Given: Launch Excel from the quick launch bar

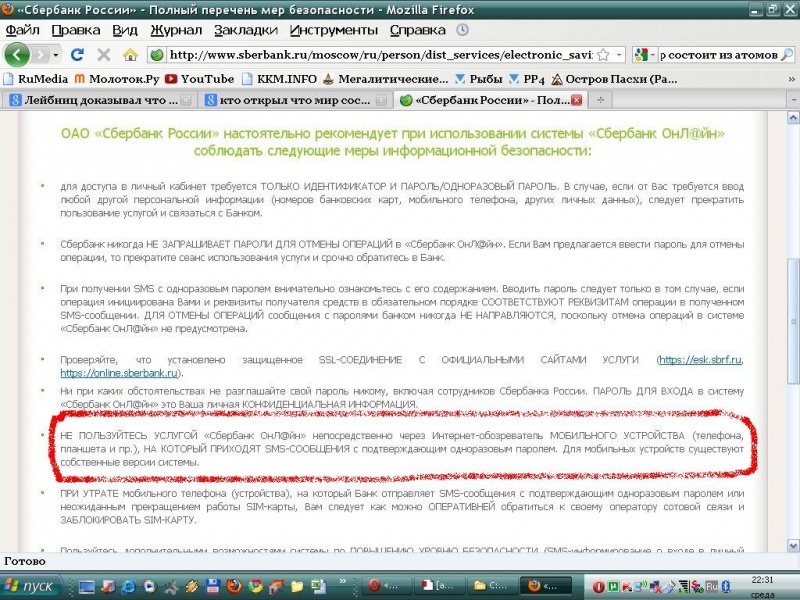Looking at the screenshot, I should point(318,586).
